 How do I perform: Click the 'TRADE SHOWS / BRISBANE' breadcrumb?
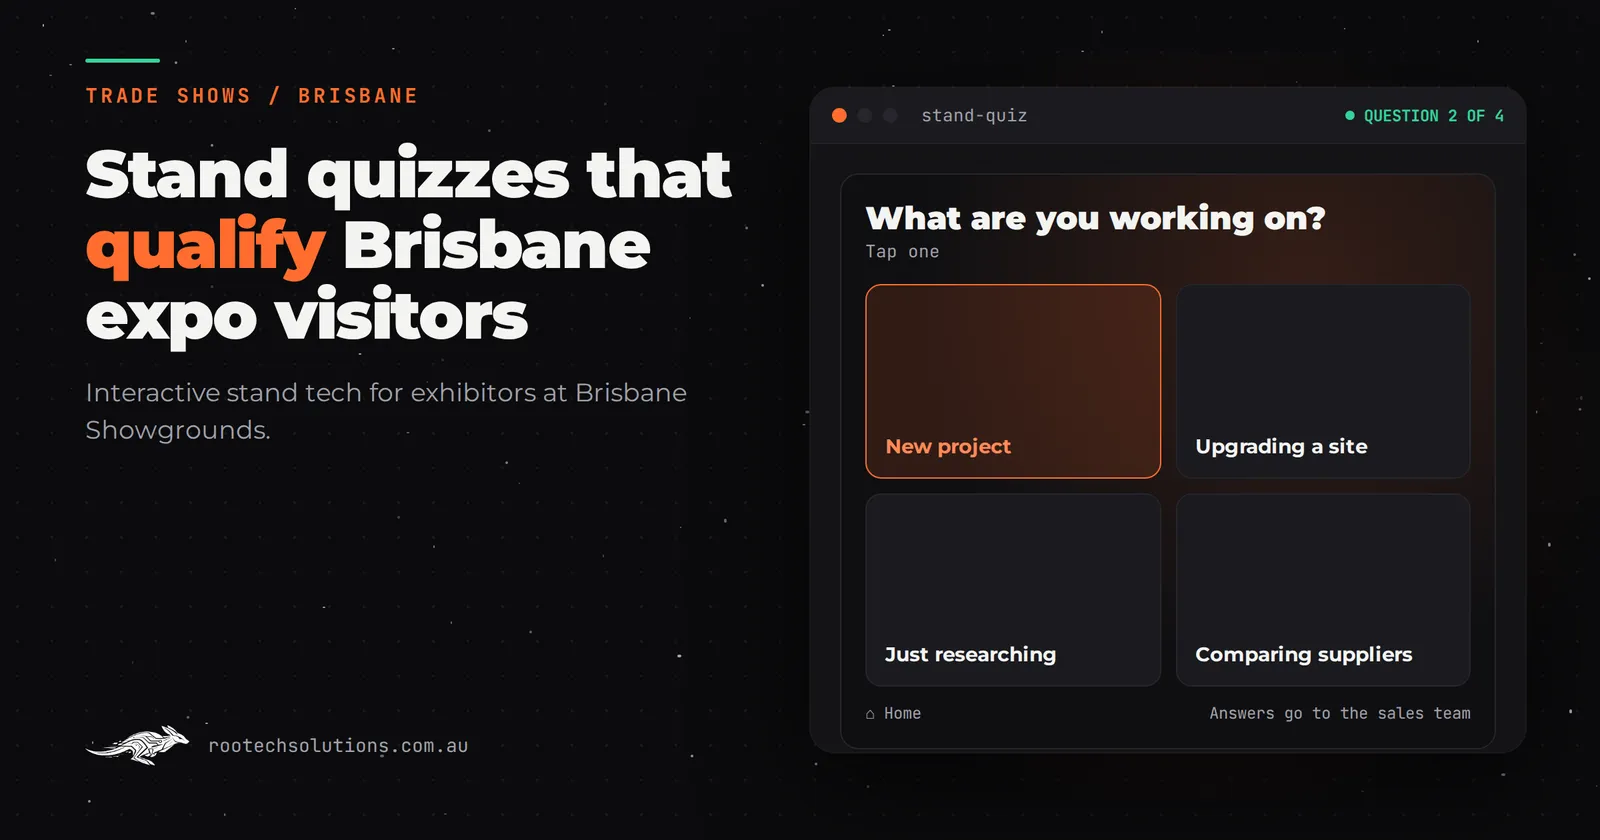pos(252,96)
